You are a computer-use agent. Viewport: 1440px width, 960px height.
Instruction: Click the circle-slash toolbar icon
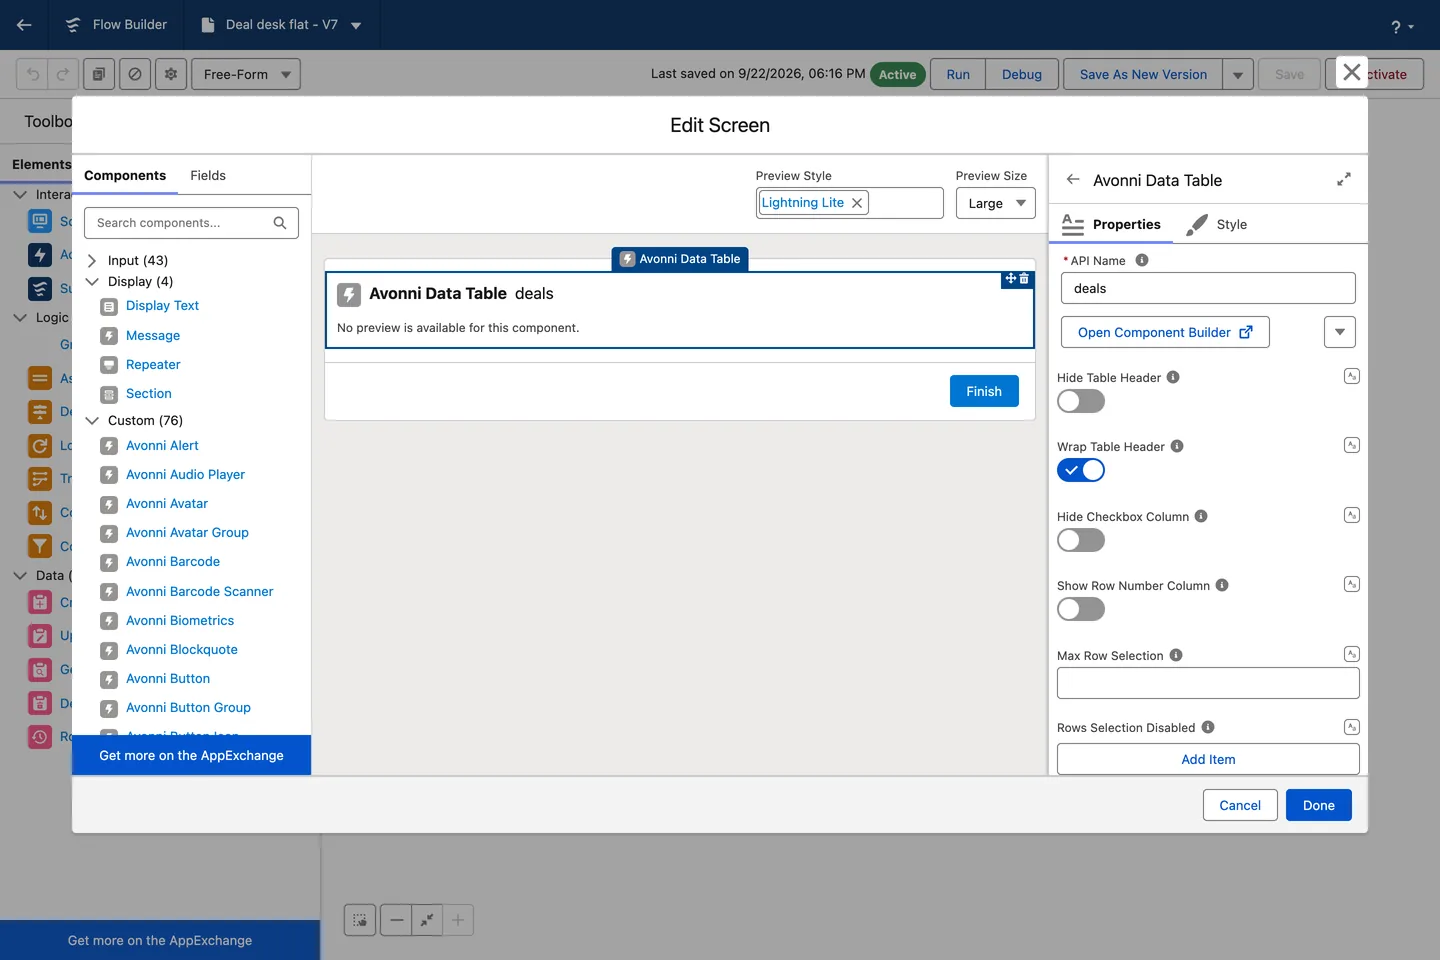135,74
